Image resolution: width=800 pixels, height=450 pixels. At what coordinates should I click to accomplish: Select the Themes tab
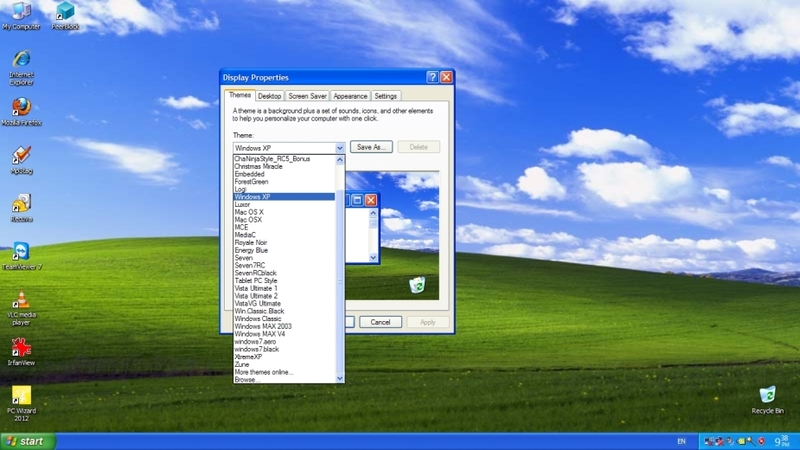pyautogui.click(x=239, y=95)
